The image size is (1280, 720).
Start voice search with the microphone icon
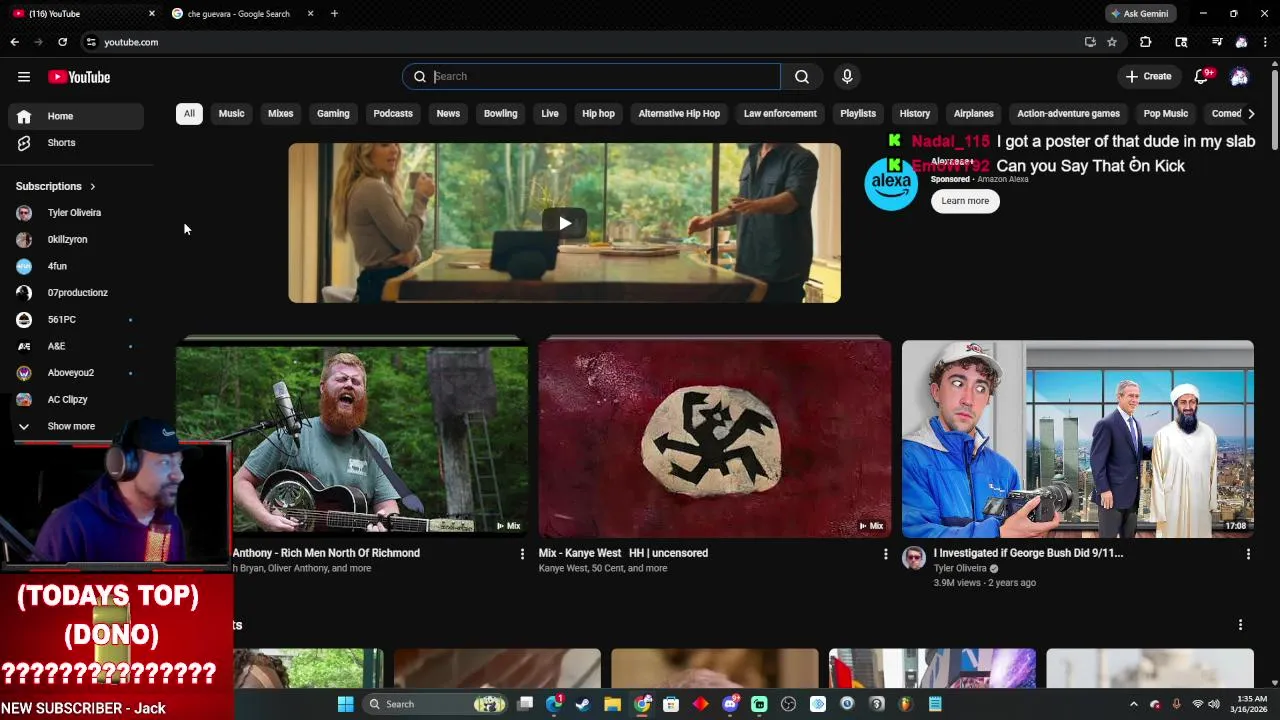click(847, 76)
